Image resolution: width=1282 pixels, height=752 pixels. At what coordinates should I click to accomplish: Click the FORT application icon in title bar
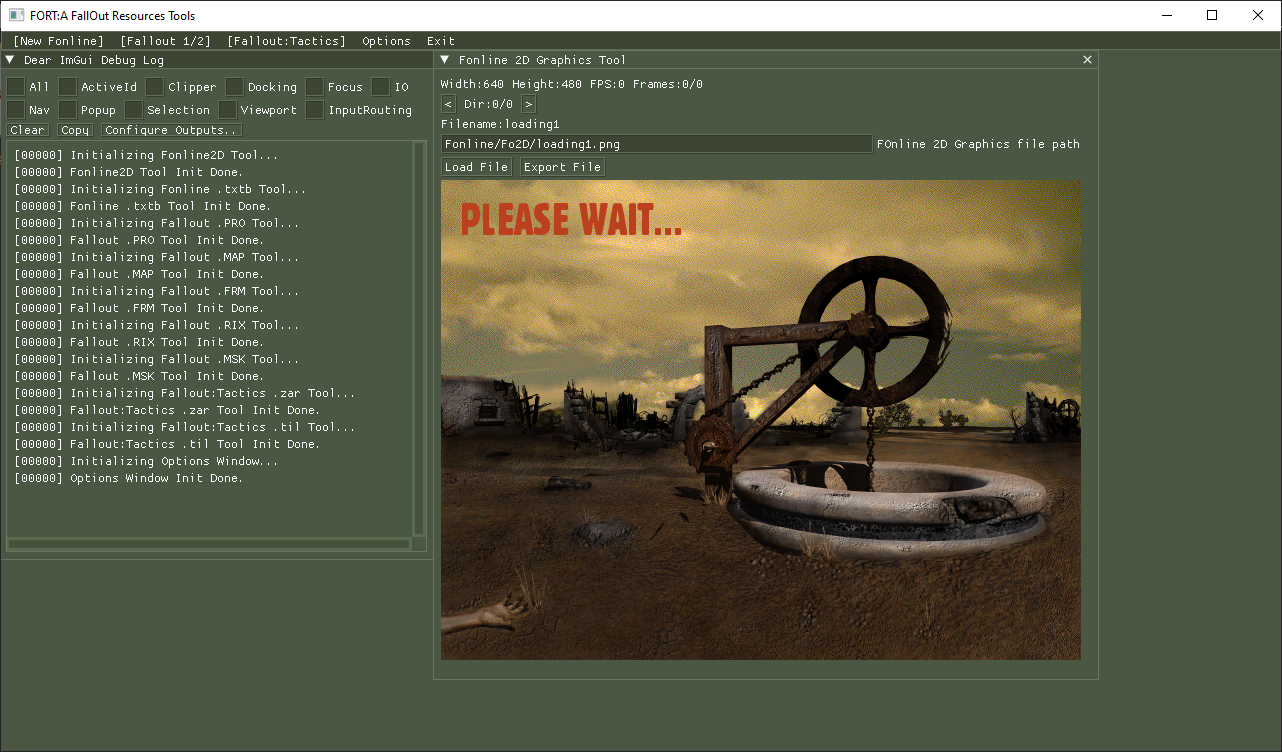[x=16, y=15]
